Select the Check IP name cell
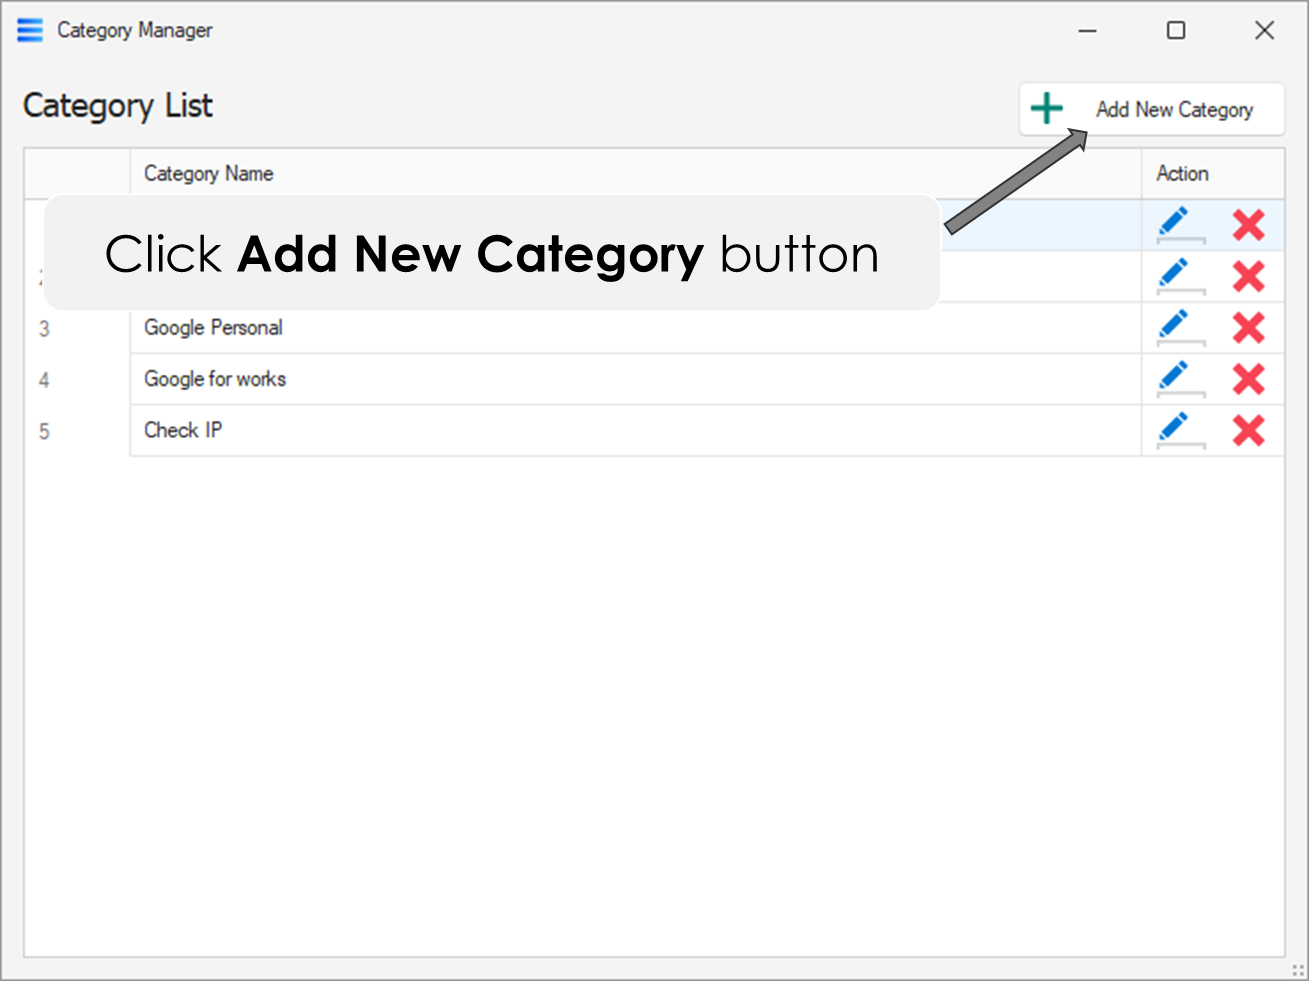Viewport: 1309px width, 981px height. click(x=183, y=430)
